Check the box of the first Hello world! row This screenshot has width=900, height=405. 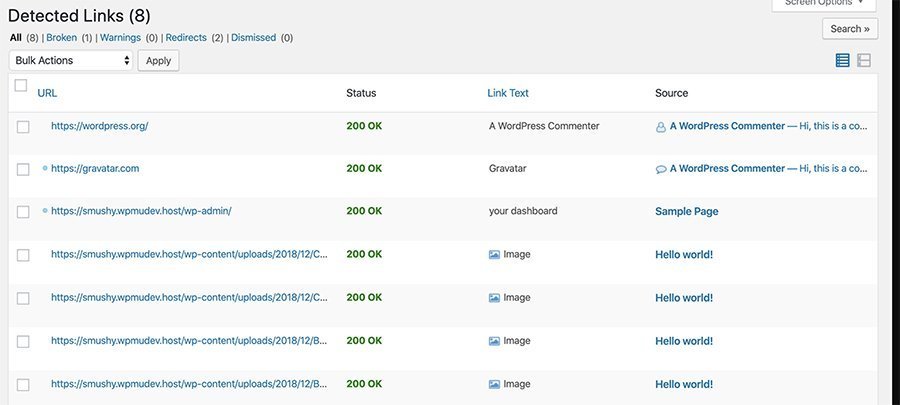23,255
